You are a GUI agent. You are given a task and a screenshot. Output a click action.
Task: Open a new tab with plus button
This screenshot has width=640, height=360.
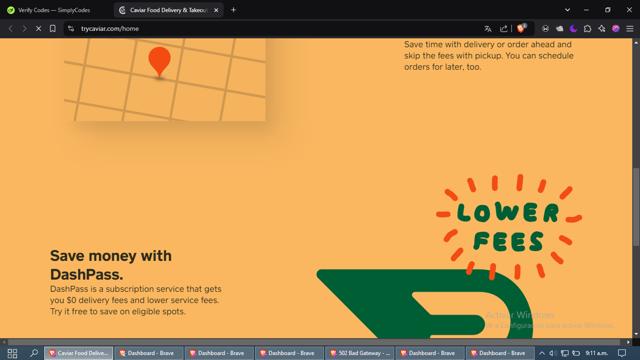coord(233,10)
